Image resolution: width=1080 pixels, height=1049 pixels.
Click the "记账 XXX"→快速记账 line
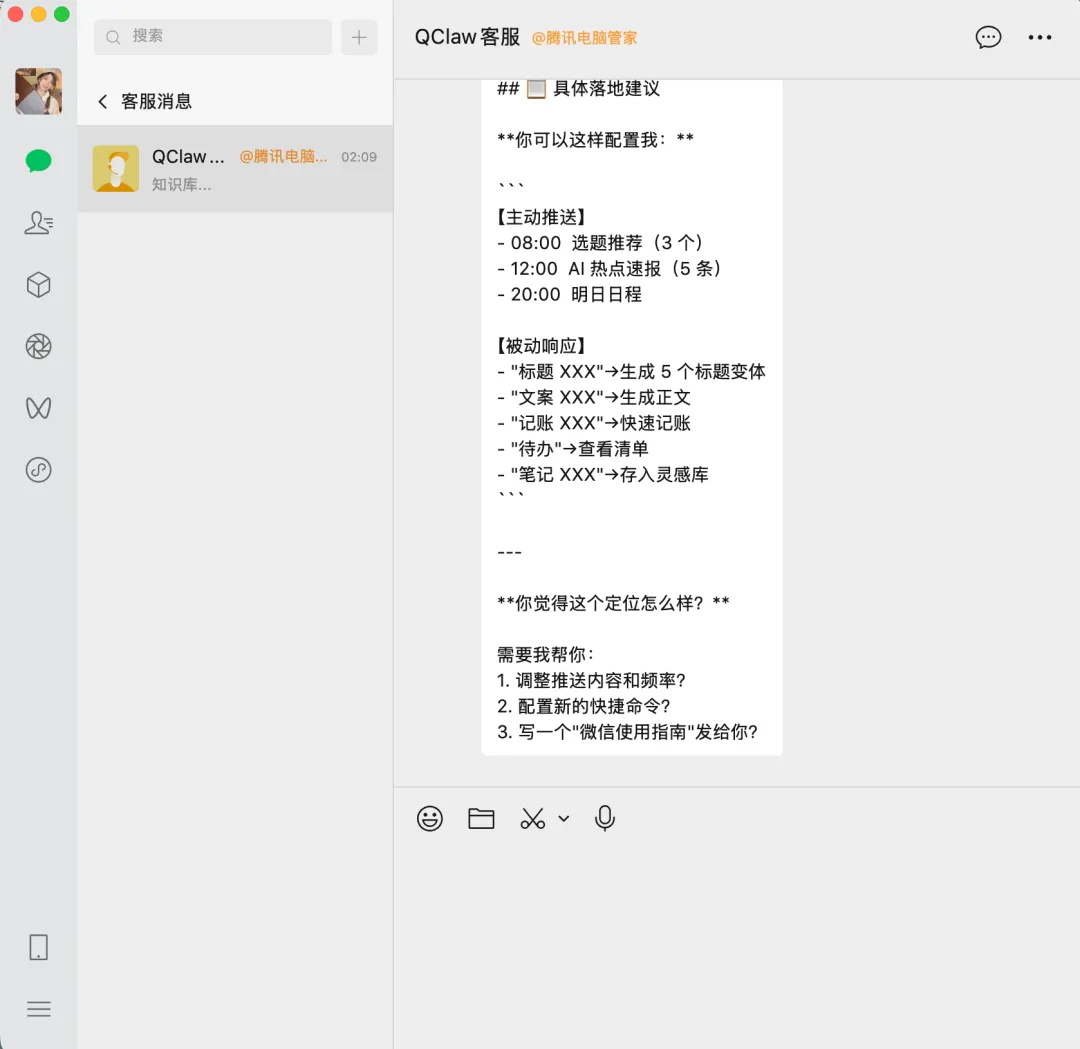(594, 423)
